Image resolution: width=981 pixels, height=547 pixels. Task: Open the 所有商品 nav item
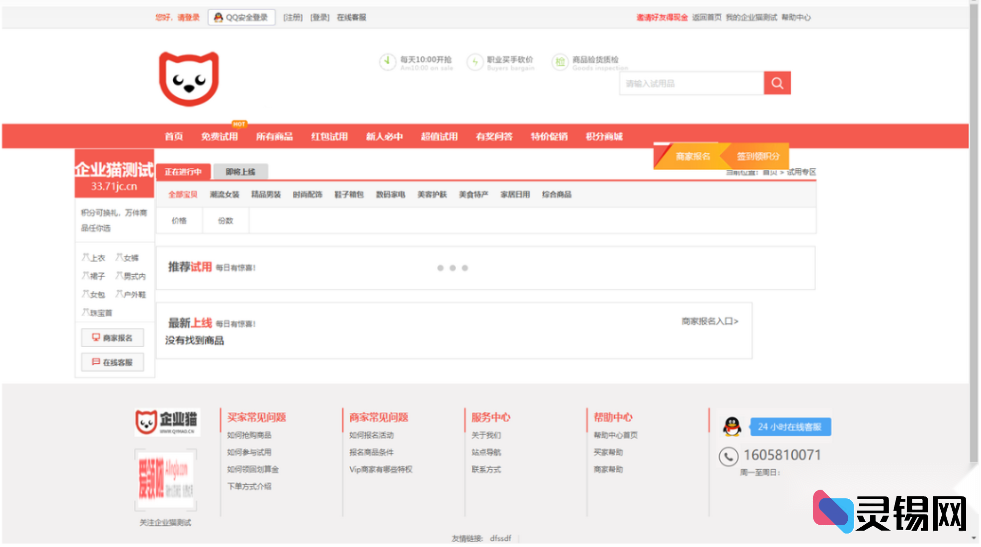click(x=275, y=136)
